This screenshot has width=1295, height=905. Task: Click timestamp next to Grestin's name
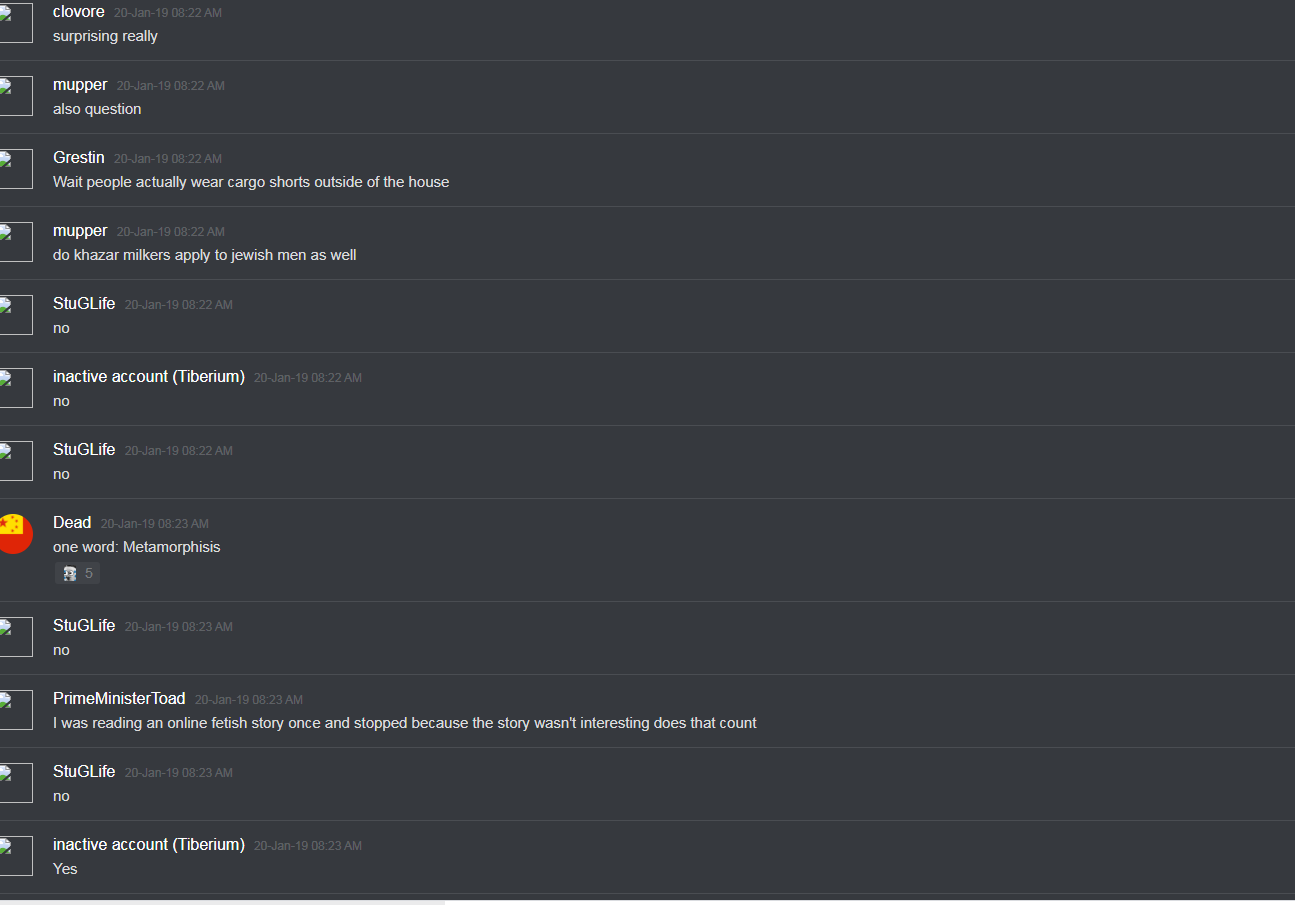(x=168, y=159)
